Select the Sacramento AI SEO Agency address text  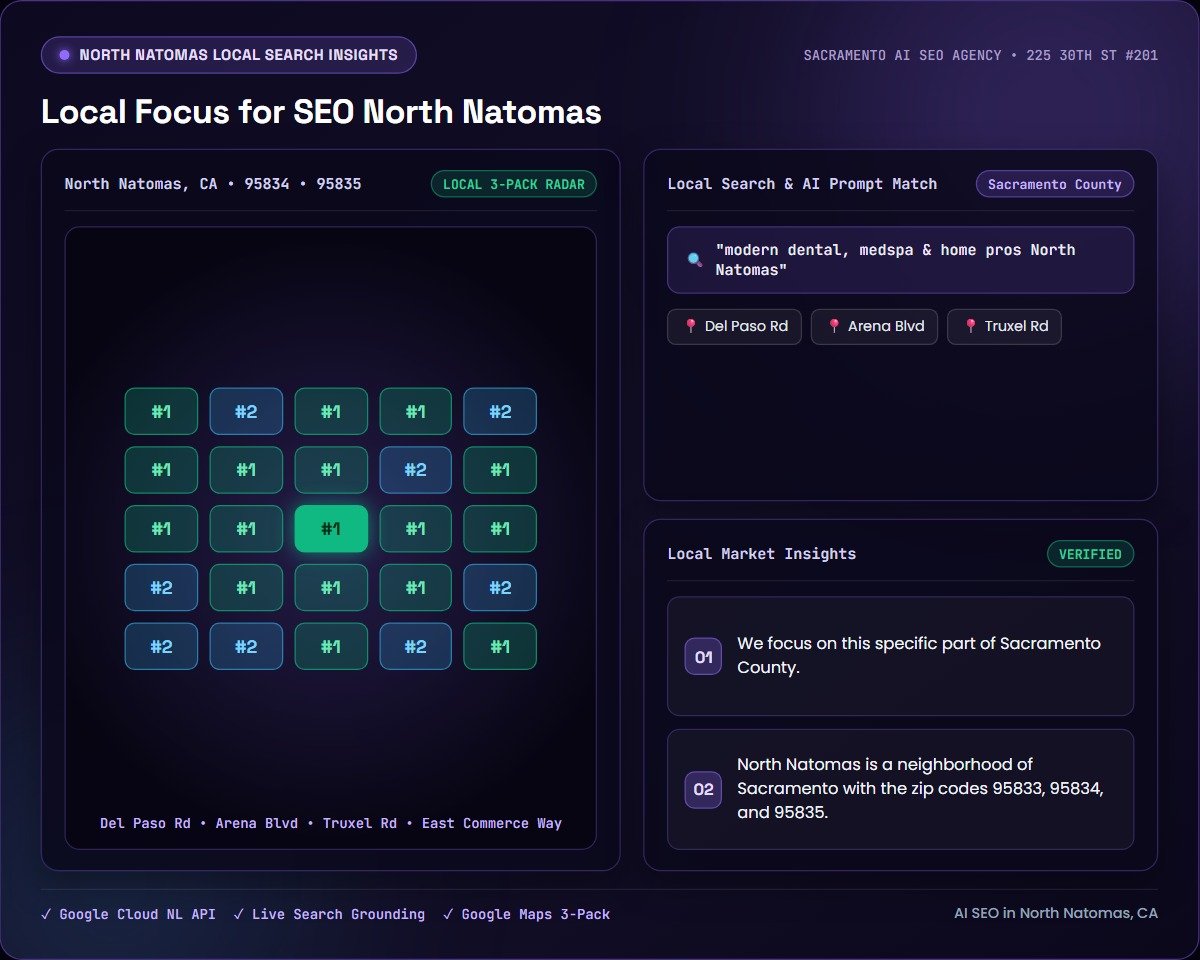[981, 55]
